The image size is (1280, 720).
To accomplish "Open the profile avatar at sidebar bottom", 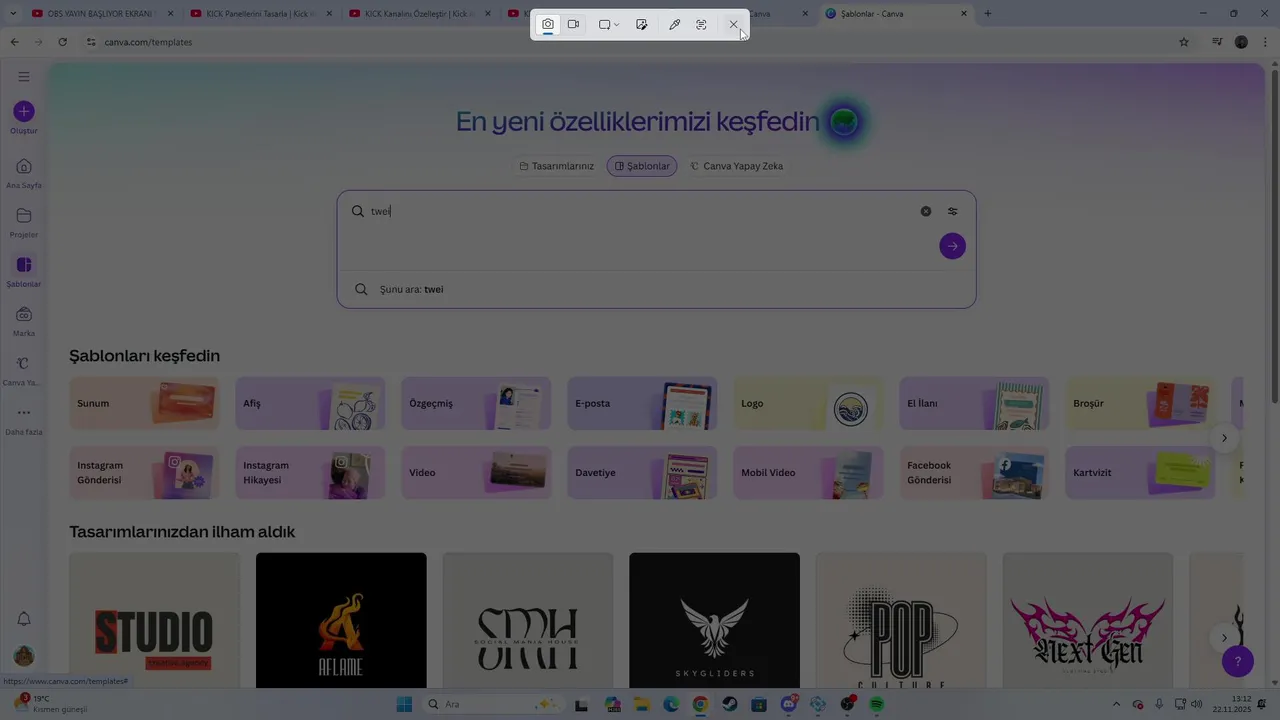I will [24, 656].
